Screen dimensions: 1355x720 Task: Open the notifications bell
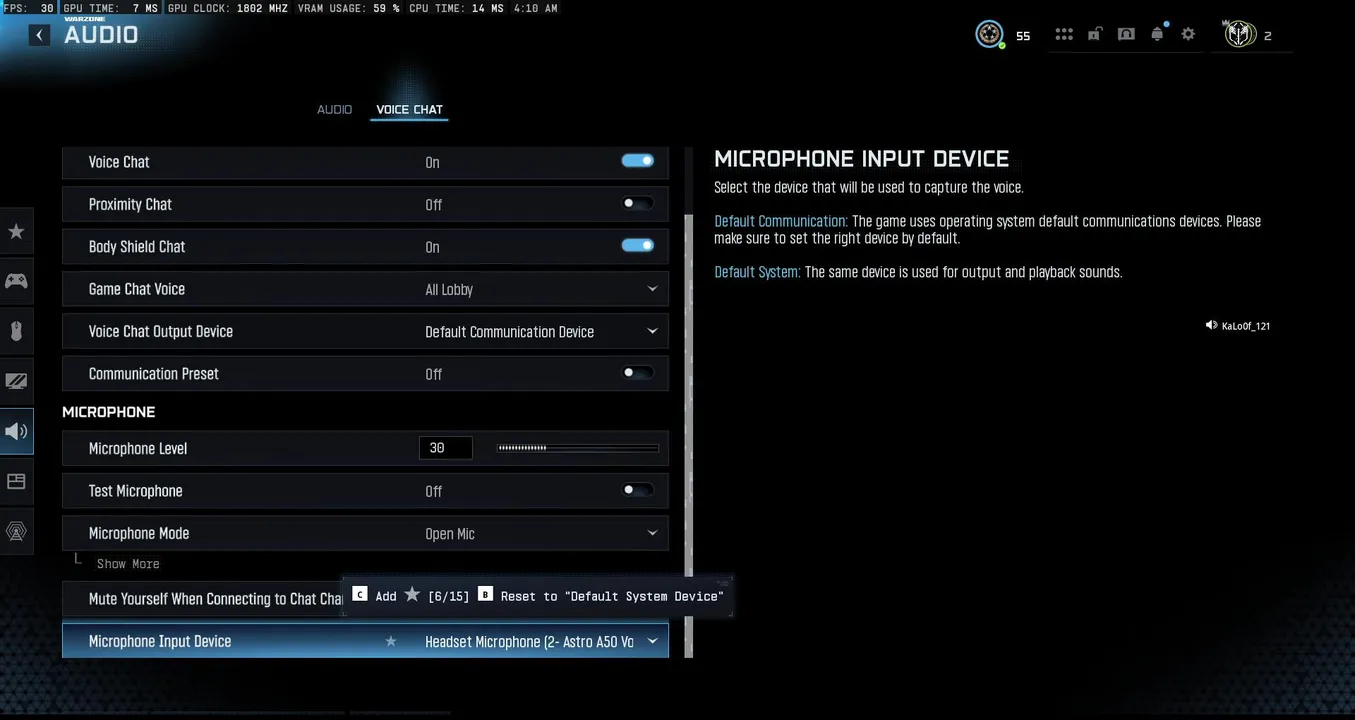tap(1157, 34)
